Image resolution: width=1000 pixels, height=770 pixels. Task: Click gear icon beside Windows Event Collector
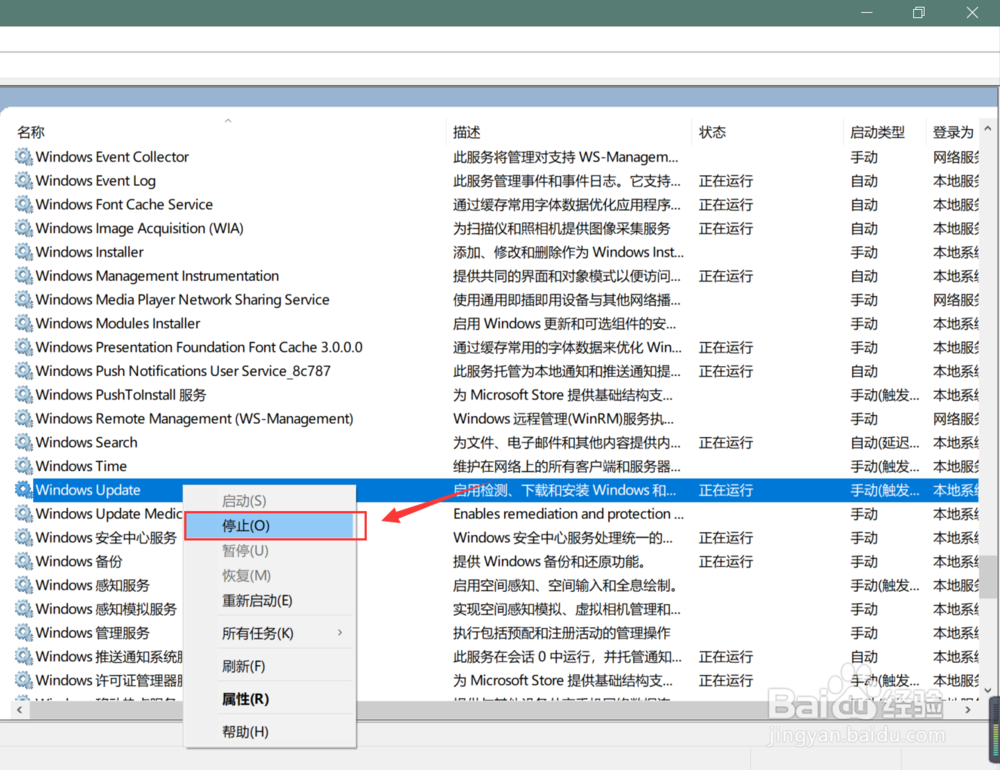pyautogui.click(x=24, y=157)
